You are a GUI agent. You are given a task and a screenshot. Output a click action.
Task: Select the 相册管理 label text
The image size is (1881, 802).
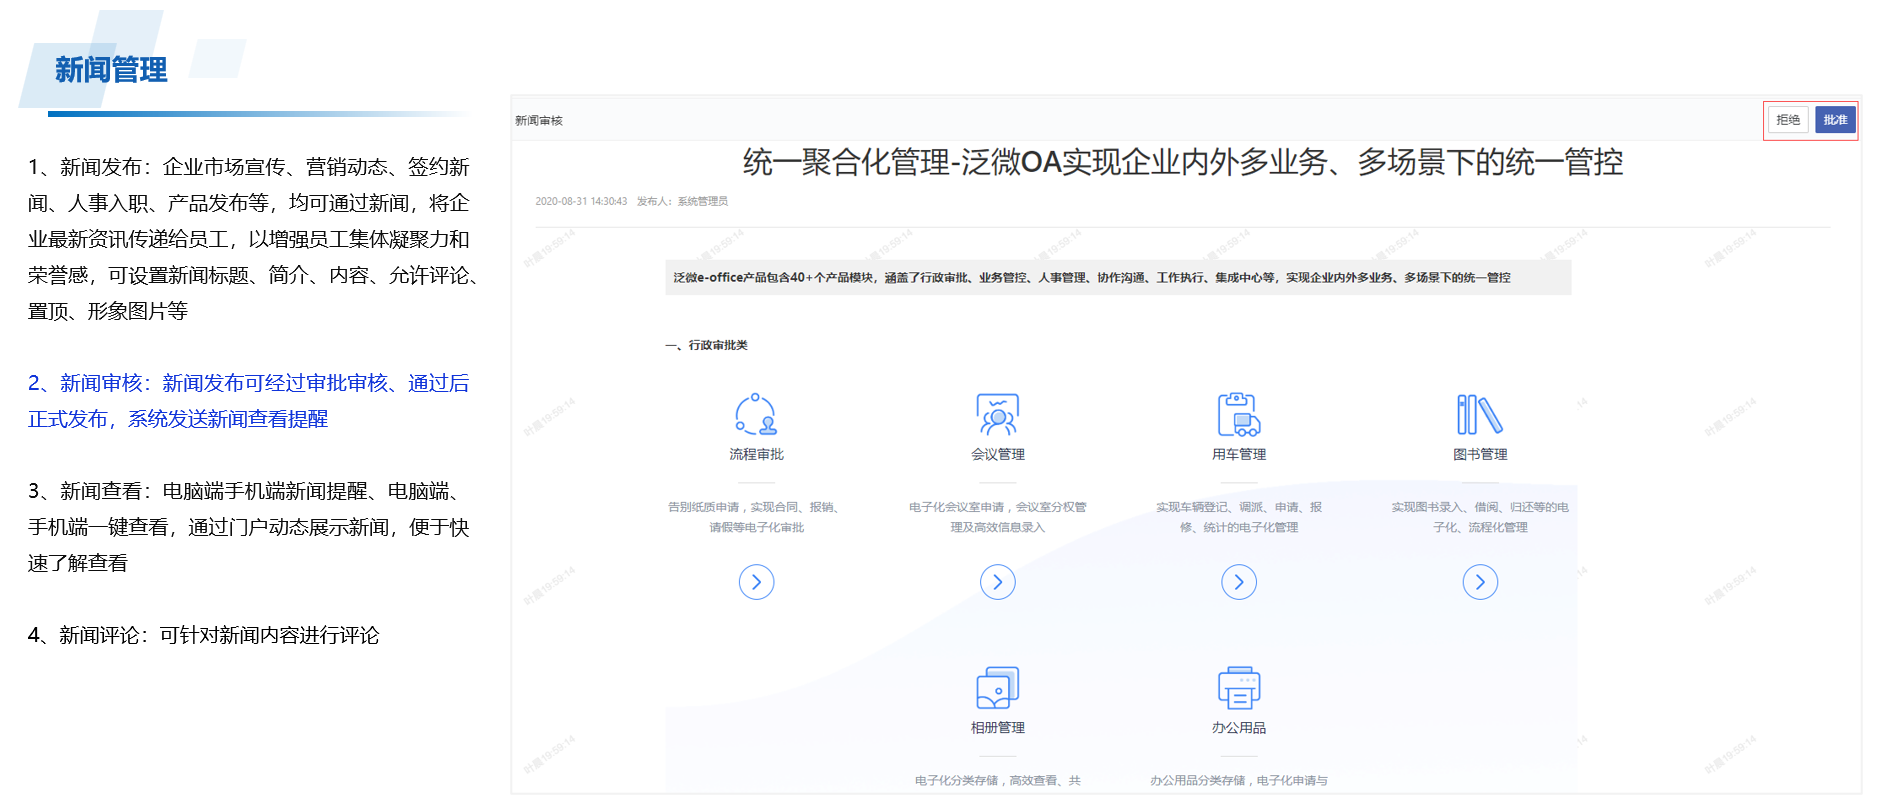click(998, 728)
